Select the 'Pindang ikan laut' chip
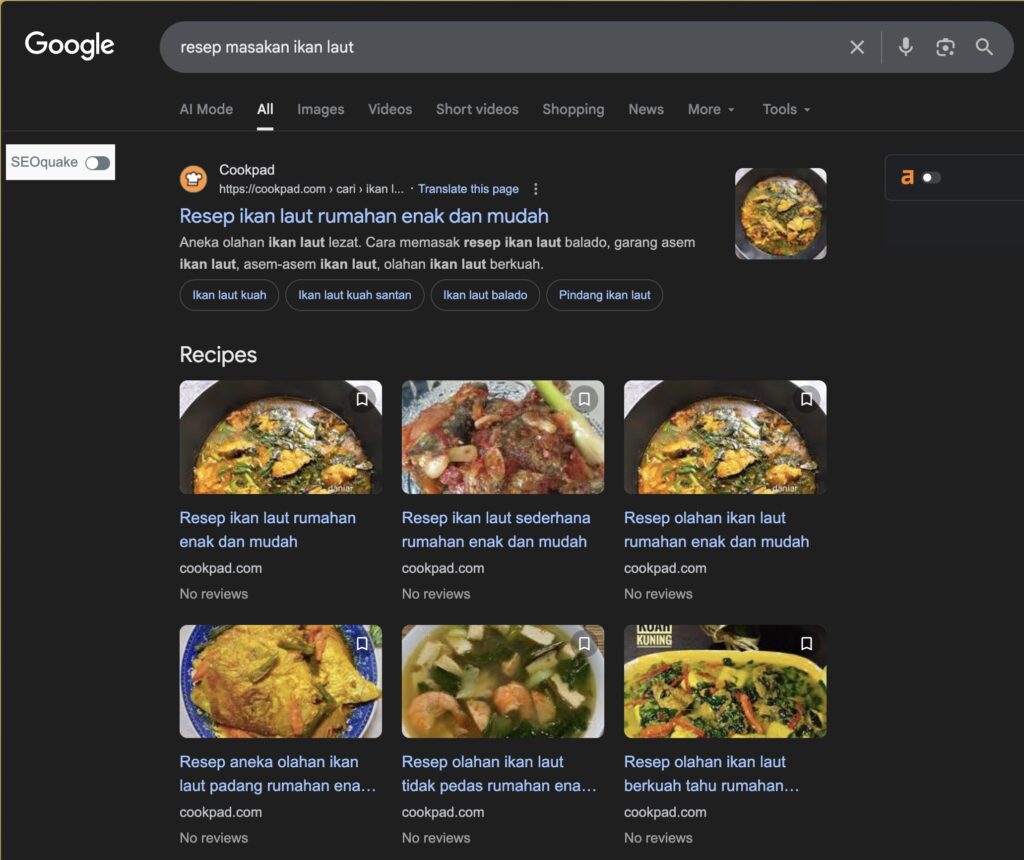The width and height of the screenshot is (1024, 860). (x=605, y=295)
